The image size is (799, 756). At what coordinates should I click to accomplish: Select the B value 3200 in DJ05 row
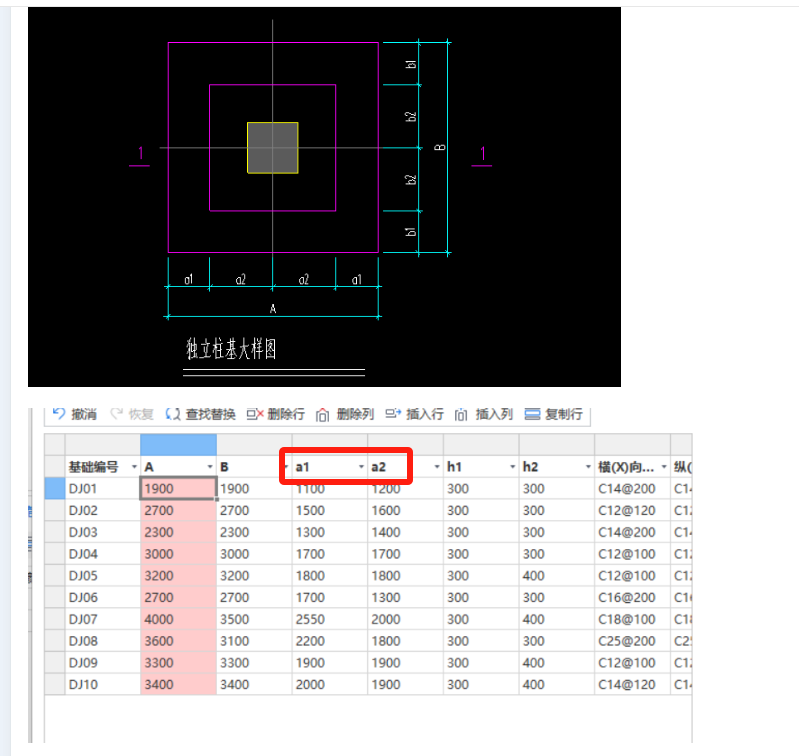click(254, 576)
